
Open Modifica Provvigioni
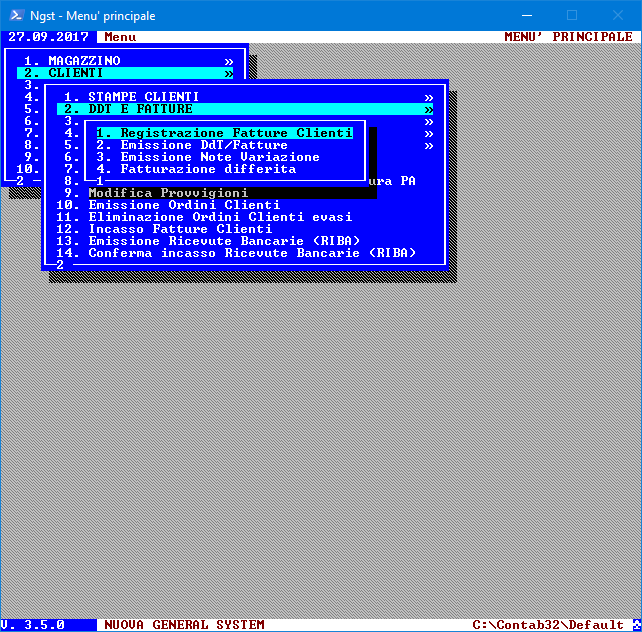[x=168, y=193]
